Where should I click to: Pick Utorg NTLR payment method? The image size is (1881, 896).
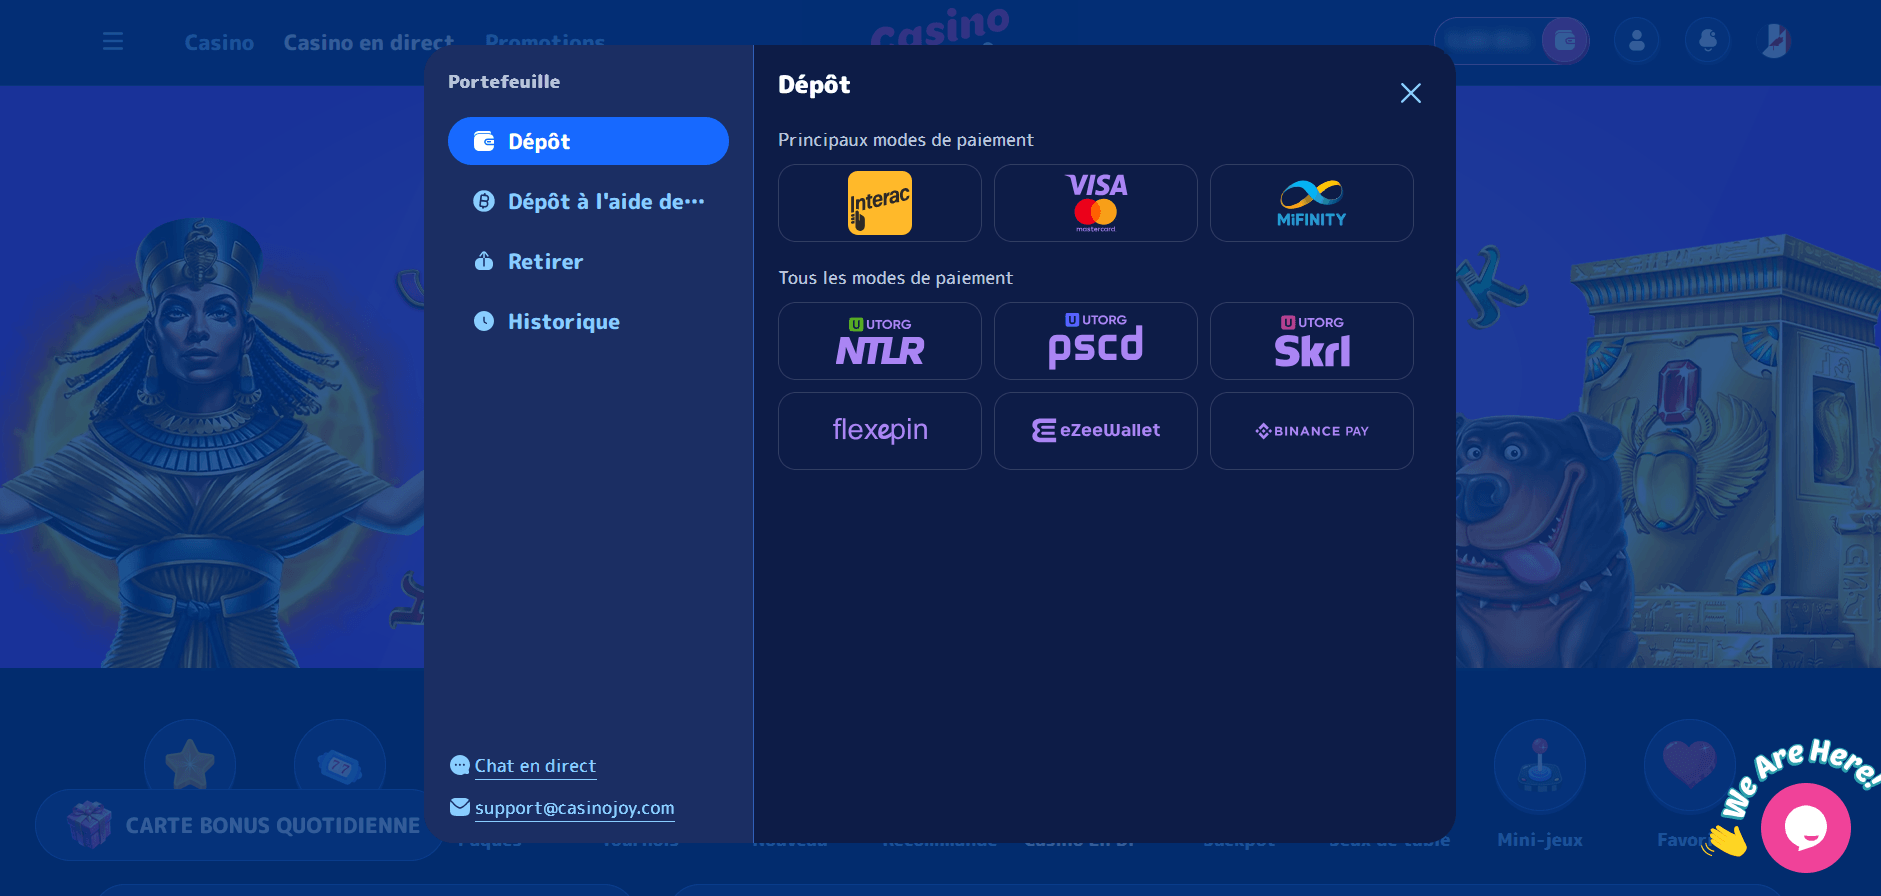click(880, 341)
